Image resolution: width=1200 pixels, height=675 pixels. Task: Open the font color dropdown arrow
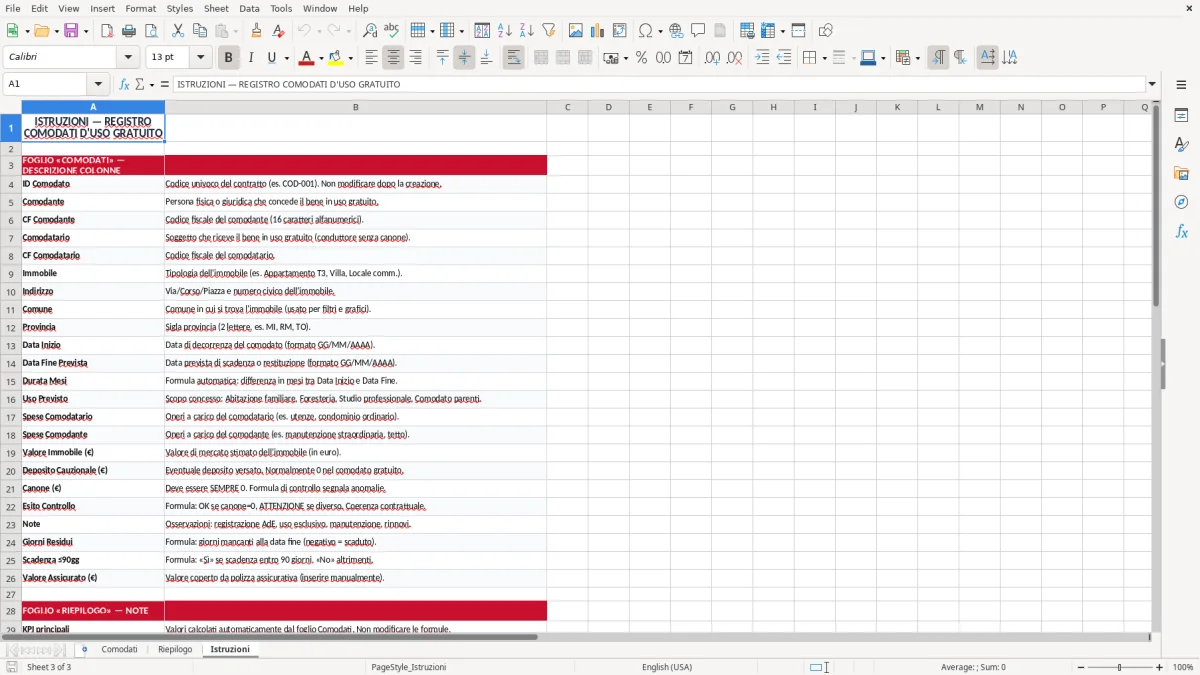(319, 58)
